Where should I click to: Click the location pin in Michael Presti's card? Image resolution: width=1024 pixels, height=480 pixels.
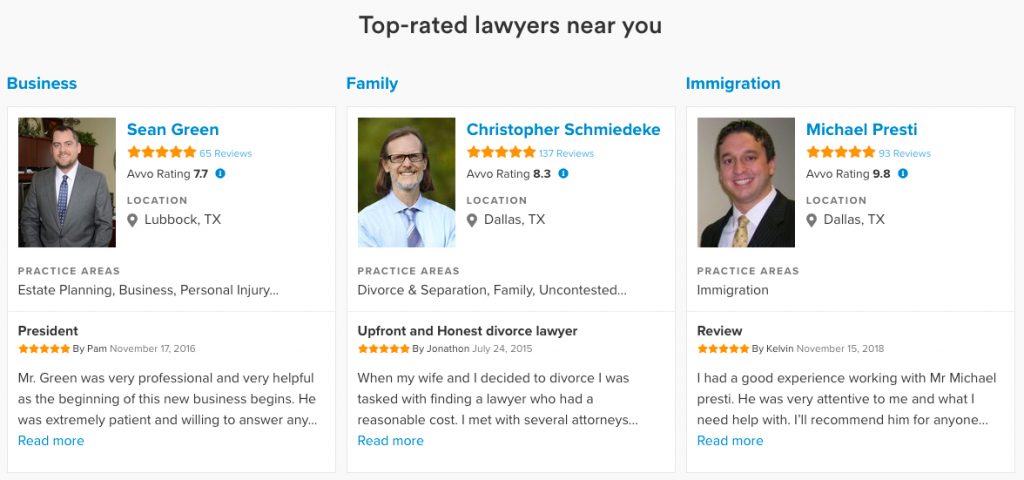pyautogui.click(x=812, y=220)
